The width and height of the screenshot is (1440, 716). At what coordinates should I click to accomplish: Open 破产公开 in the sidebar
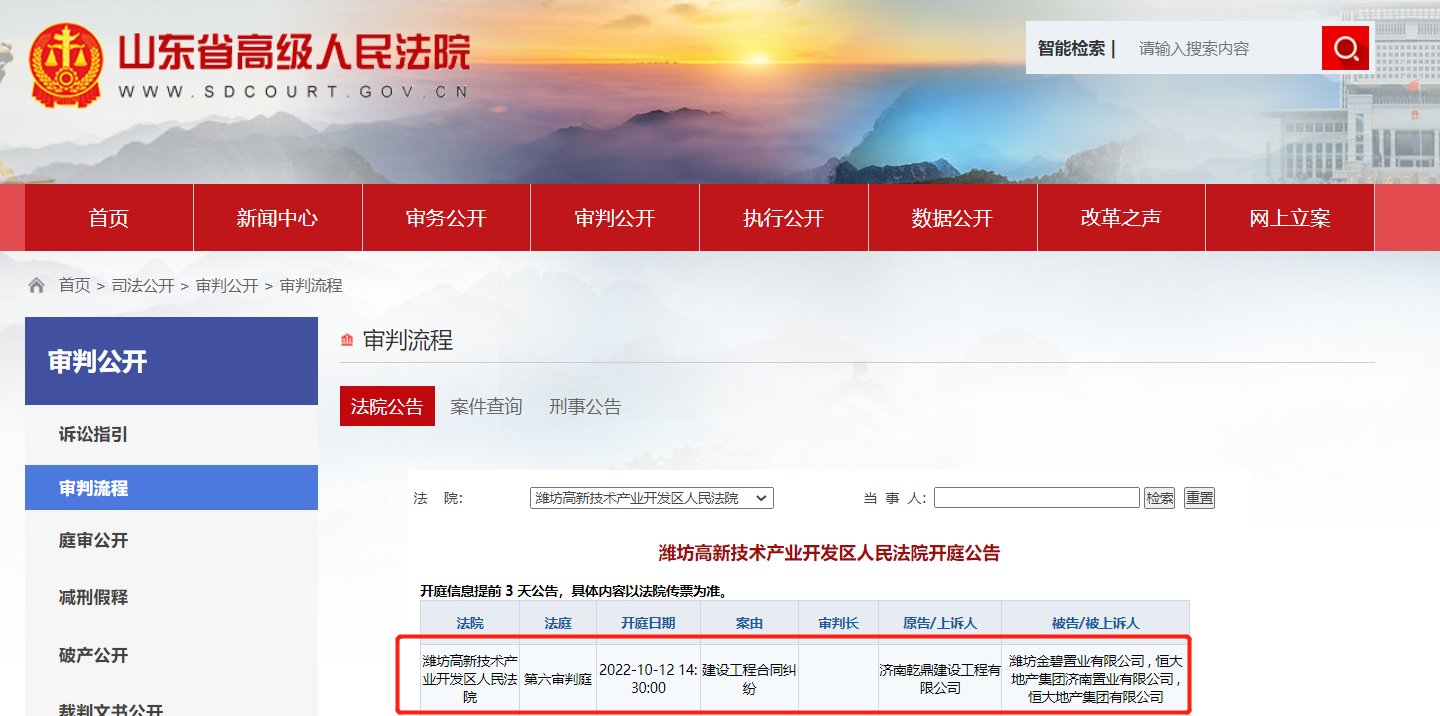click(x=171, y=656)
